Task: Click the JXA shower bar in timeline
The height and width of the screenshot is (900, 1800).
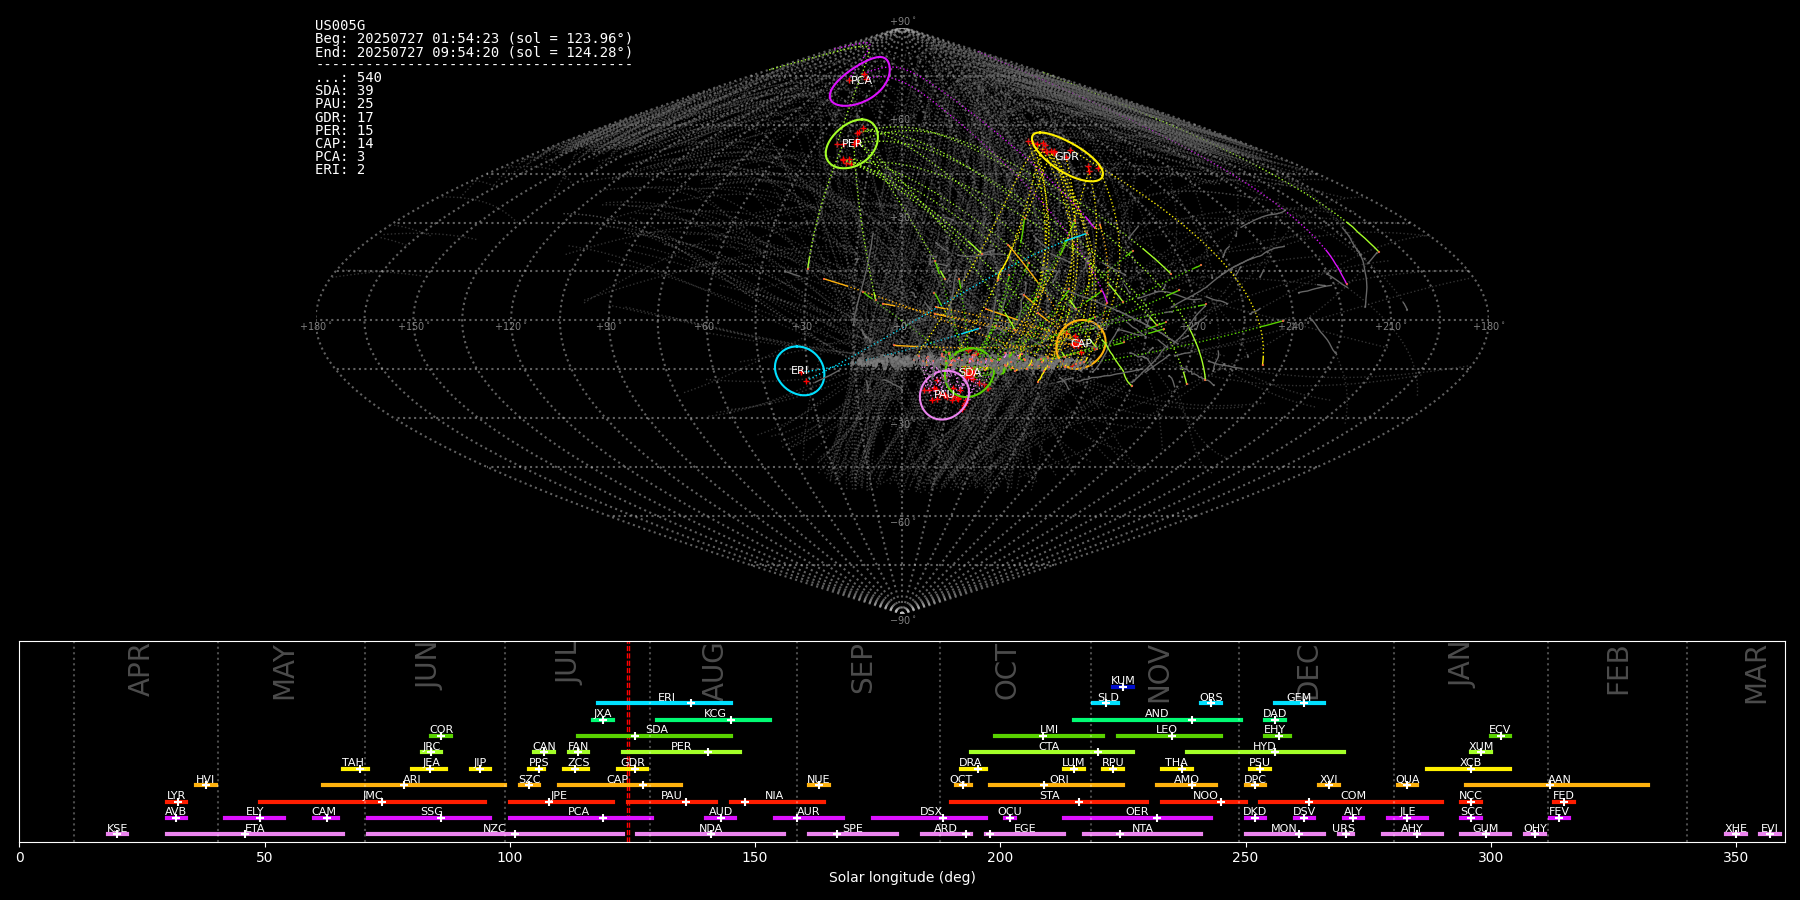Action: (603, 720)
